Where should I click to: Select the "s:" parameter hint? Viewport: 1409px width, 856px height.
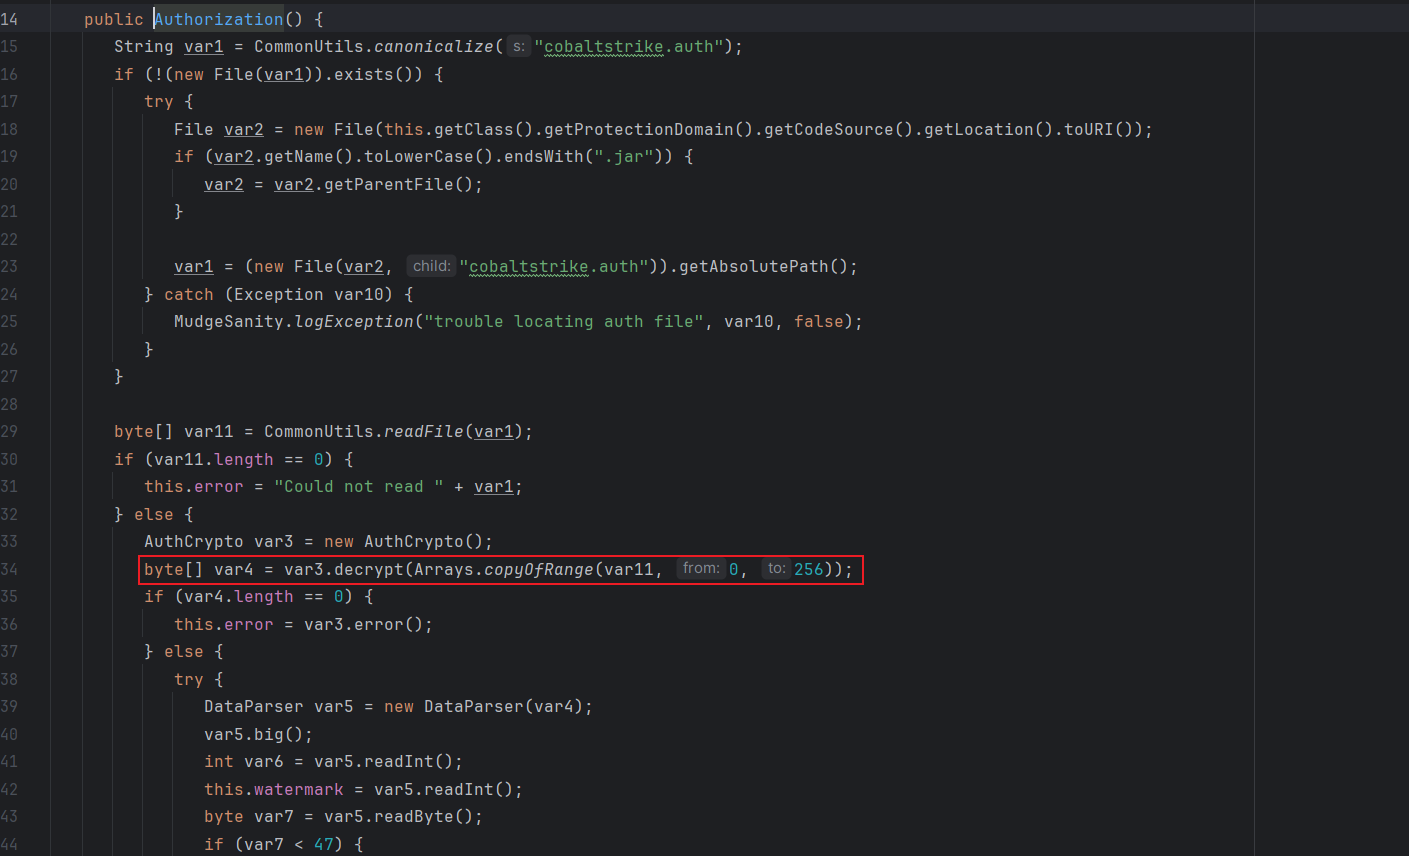pos(518,47)
